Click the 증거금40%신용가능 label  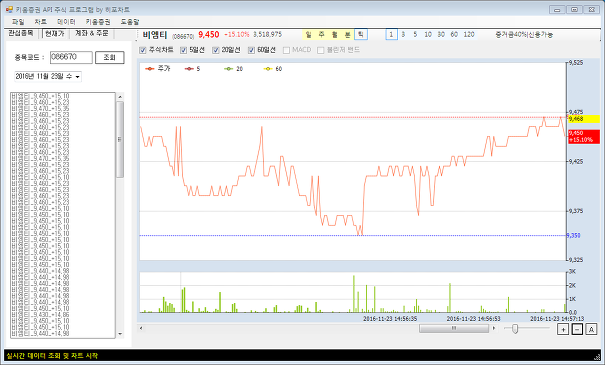pos(524,34)
